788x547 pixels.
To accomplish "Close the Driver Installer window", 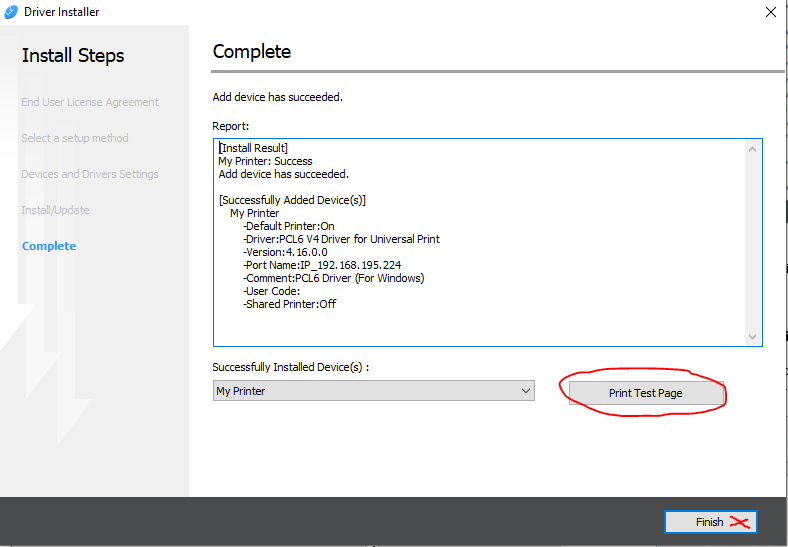I will (770, 12).
